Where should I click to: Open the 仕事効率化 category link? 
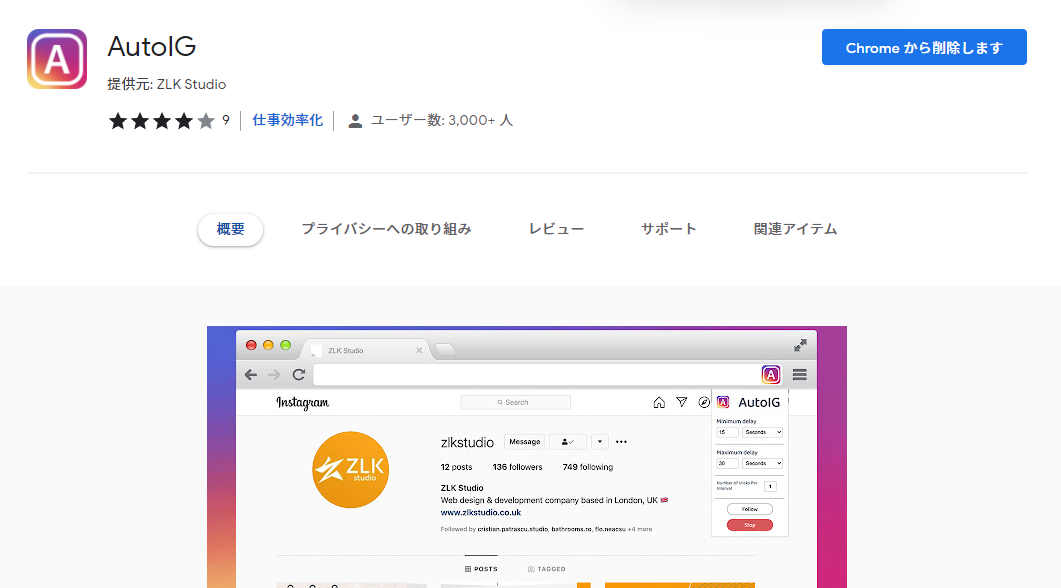click(288, 120)
